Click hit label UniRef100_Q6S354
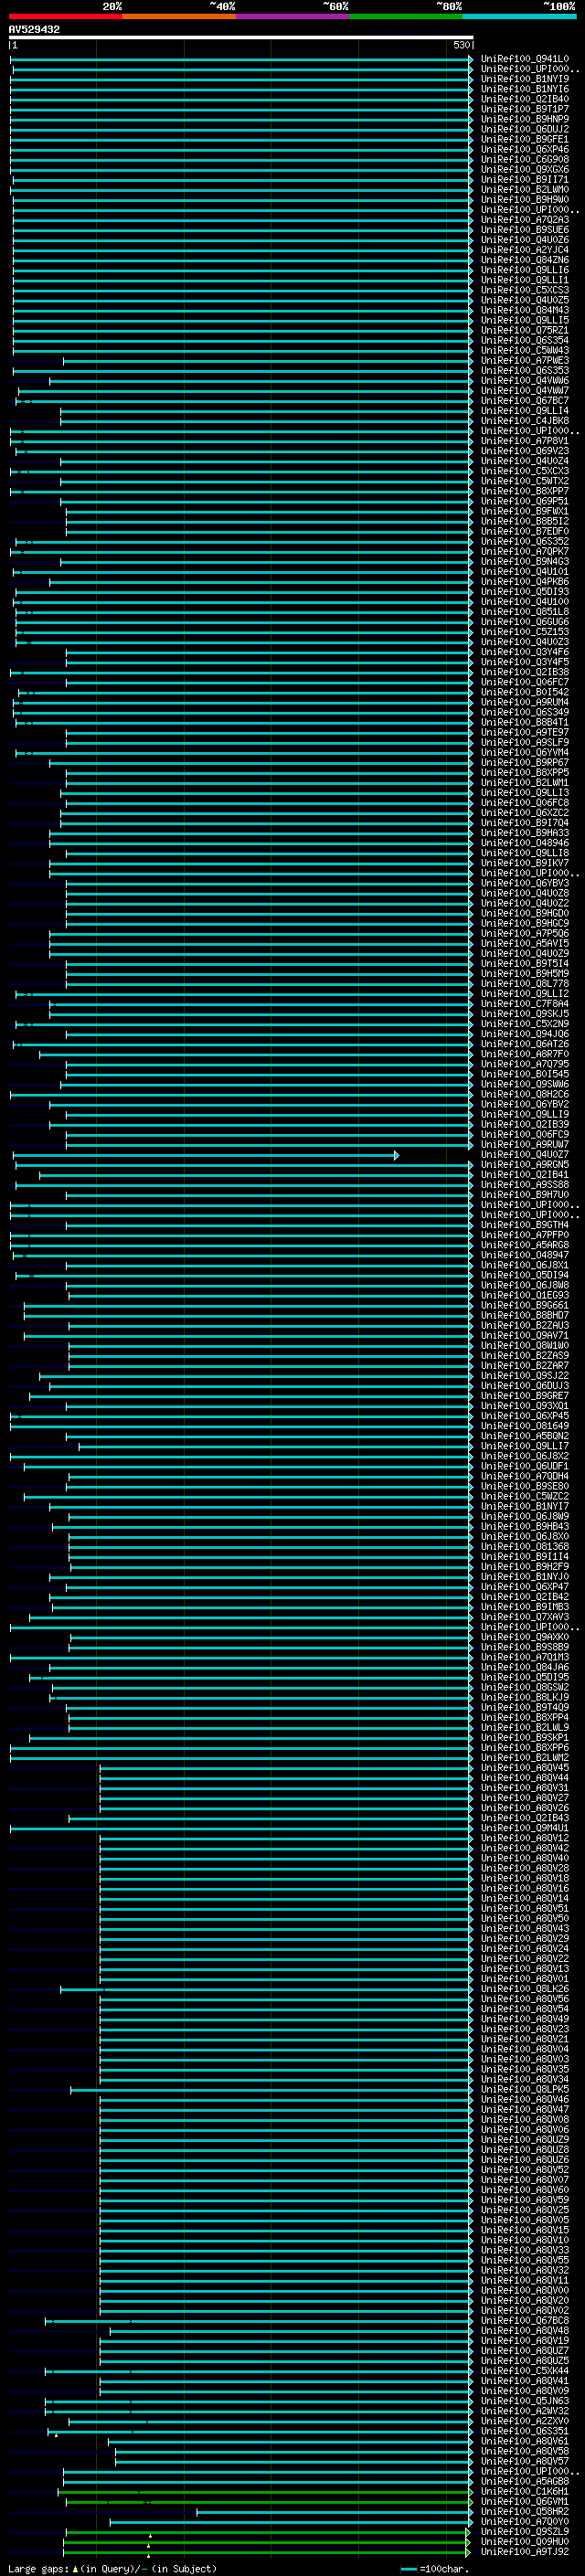The width and height of the screenshot is (585, 2576). point(525,340)
